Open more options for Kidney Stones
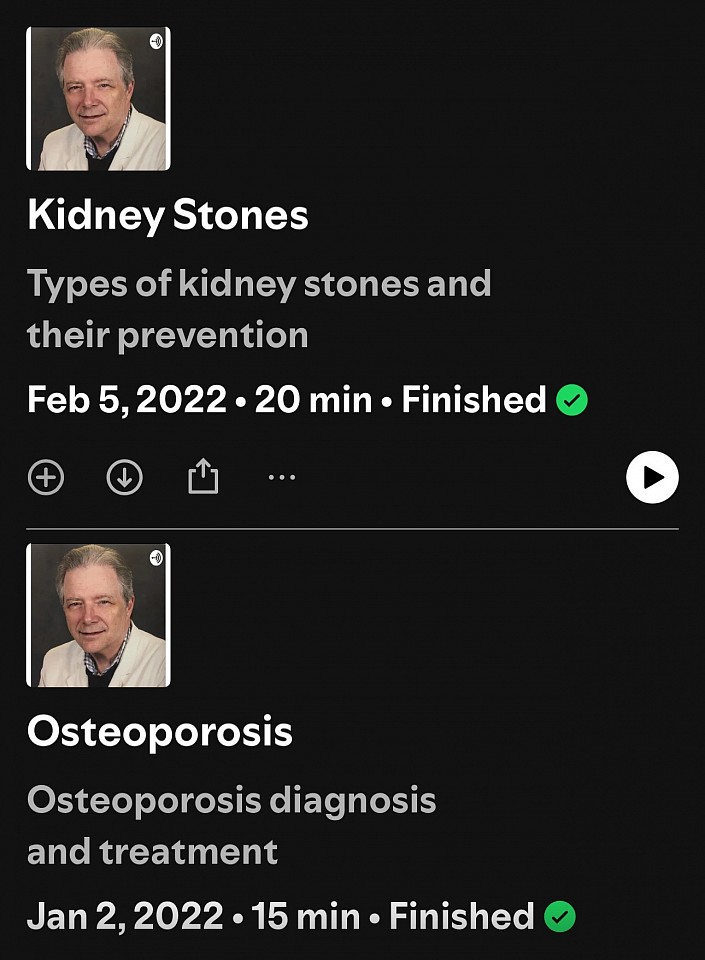This screenshot has width=705, height=960. (282, 478)
